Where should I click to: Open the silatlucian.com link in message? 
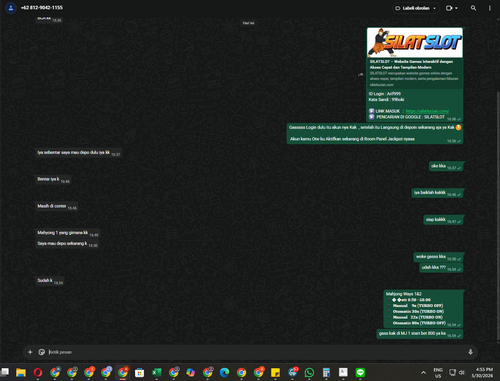[x=427, y=111]
